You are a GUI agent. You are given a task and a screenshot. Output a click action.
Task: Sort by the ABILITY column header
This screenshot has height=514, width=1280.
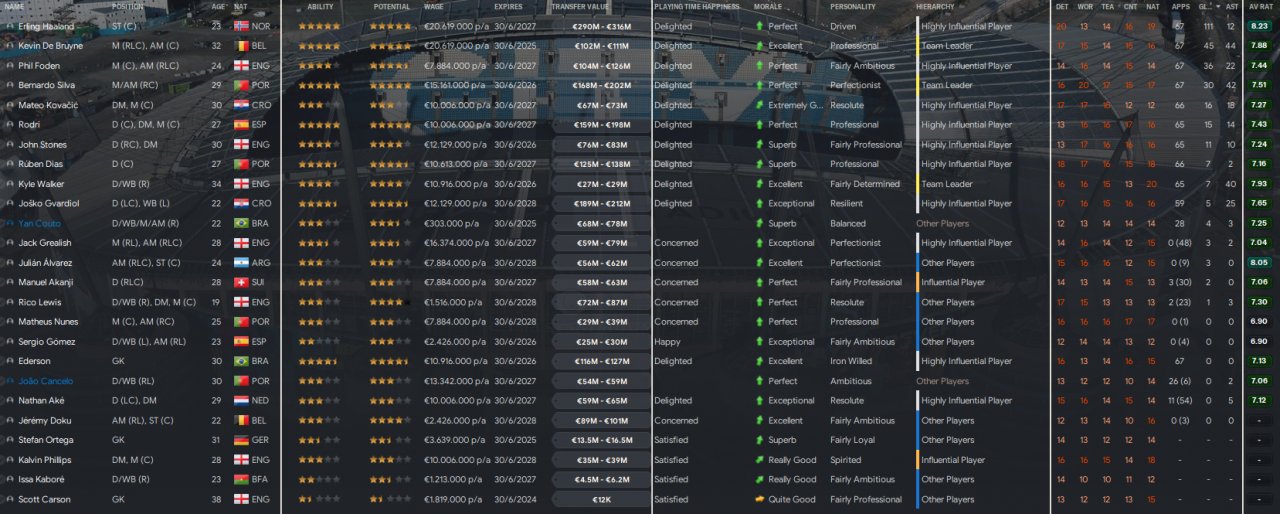pyautogui.click(x=320, y=6)
